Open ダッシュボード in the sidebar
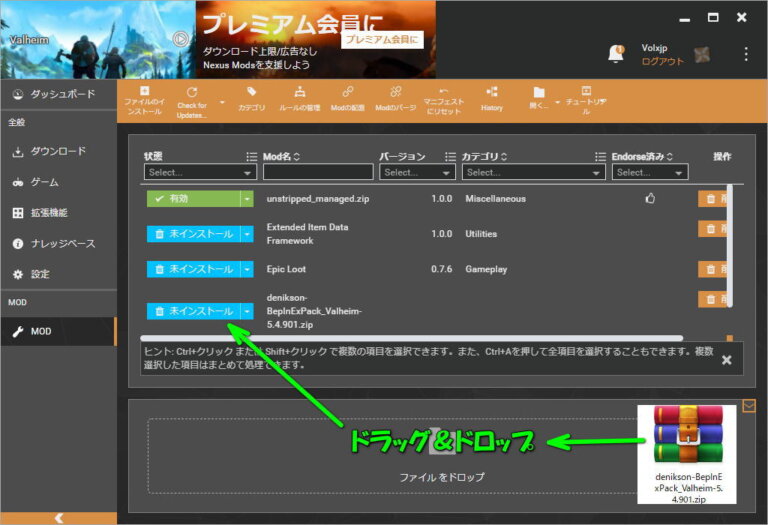 (58, 94)
